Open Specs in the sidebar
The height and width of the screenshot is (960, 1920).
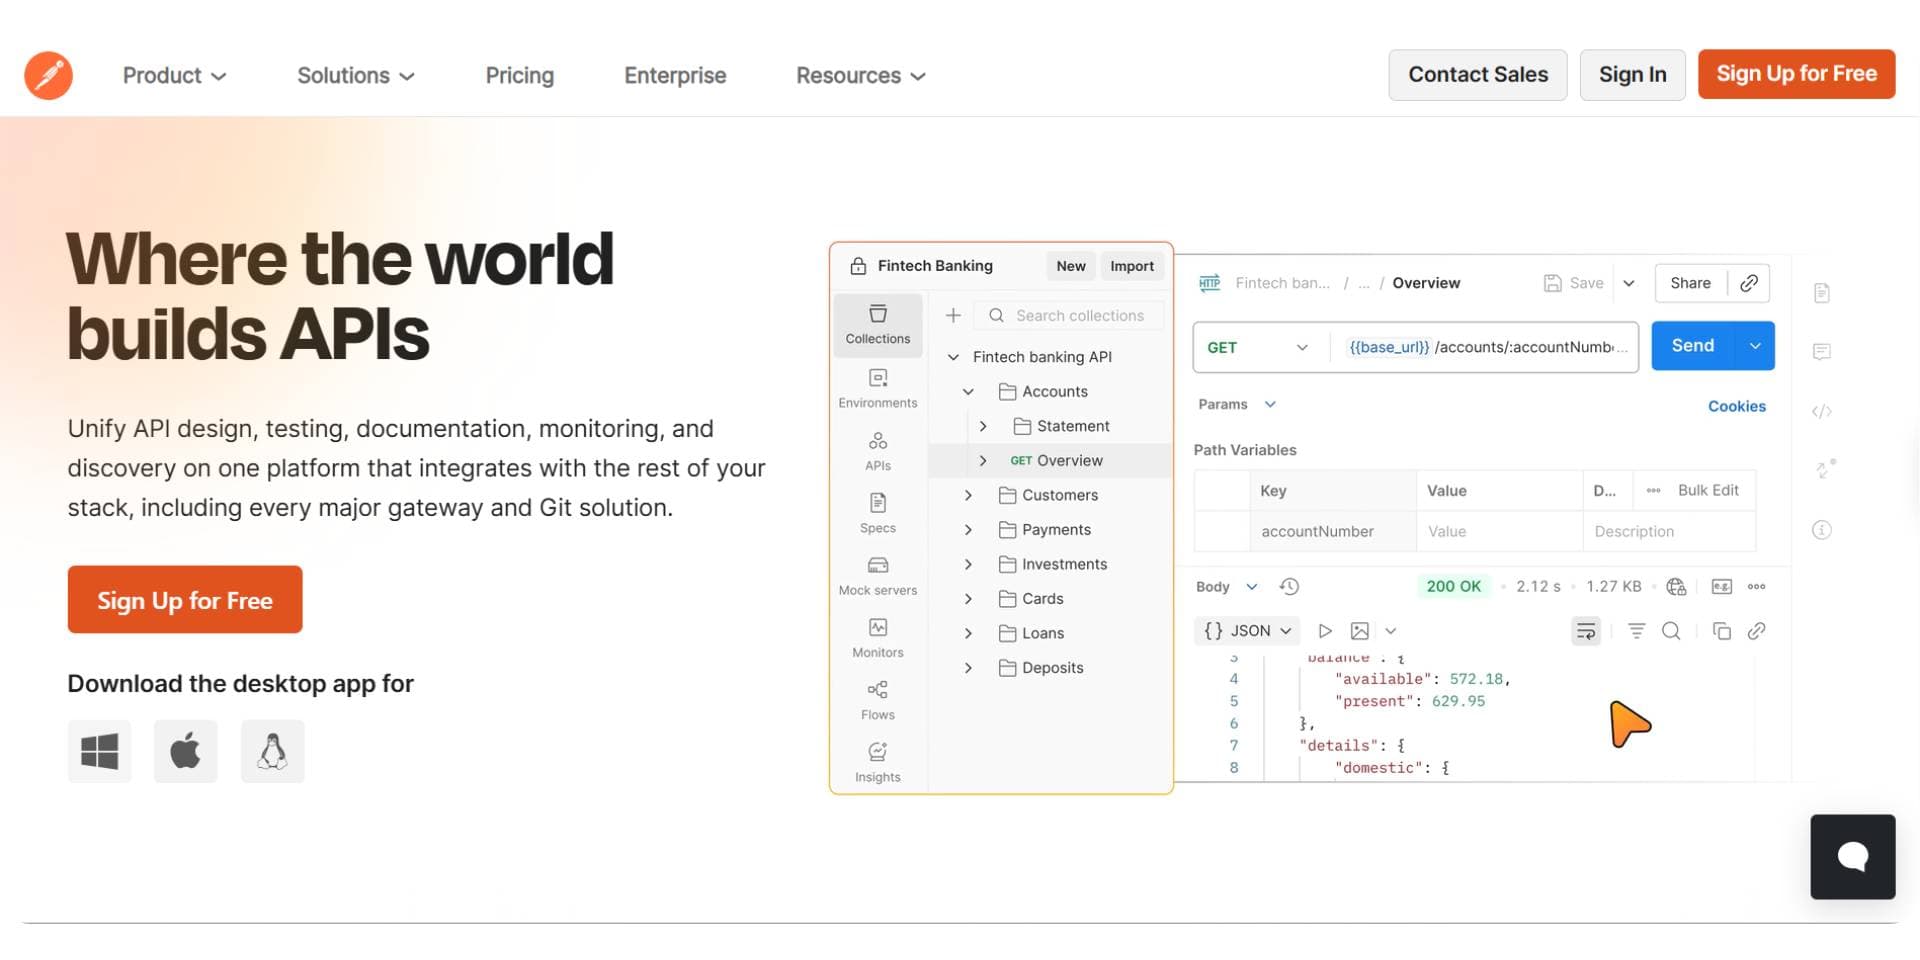(877, 513)
